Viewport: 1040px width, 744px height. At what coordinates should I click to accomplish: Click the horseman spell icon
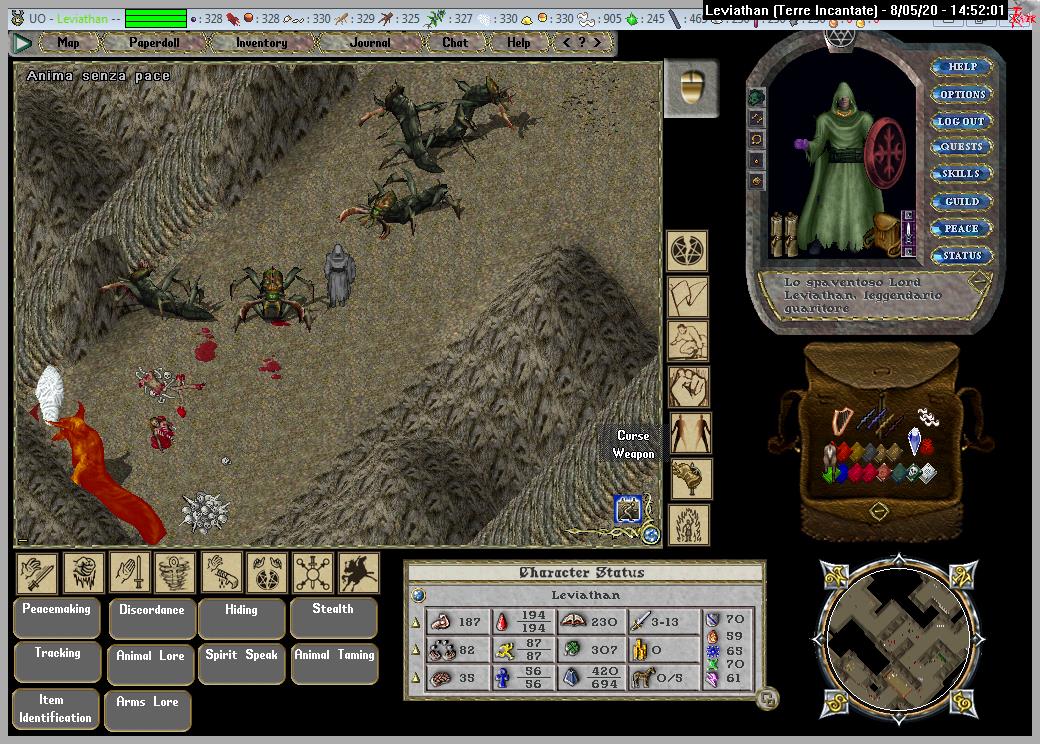click(x=359, y=573)
